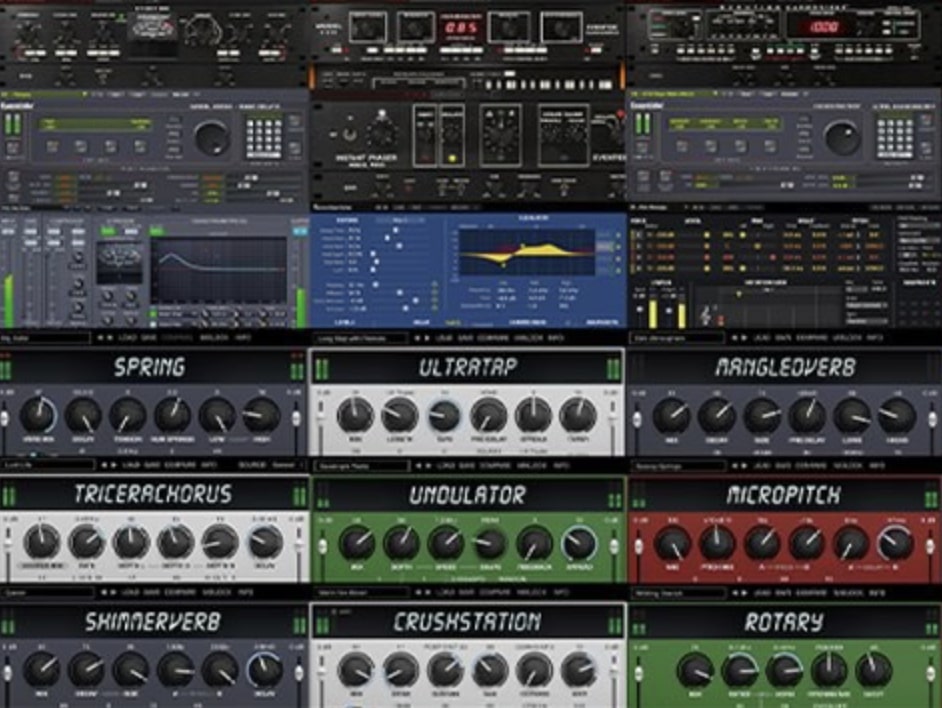Click COMPARE in the bar above MangledVerb
Image resolution: width=942 pixels, height=708 pixels.
pos(812,338)
